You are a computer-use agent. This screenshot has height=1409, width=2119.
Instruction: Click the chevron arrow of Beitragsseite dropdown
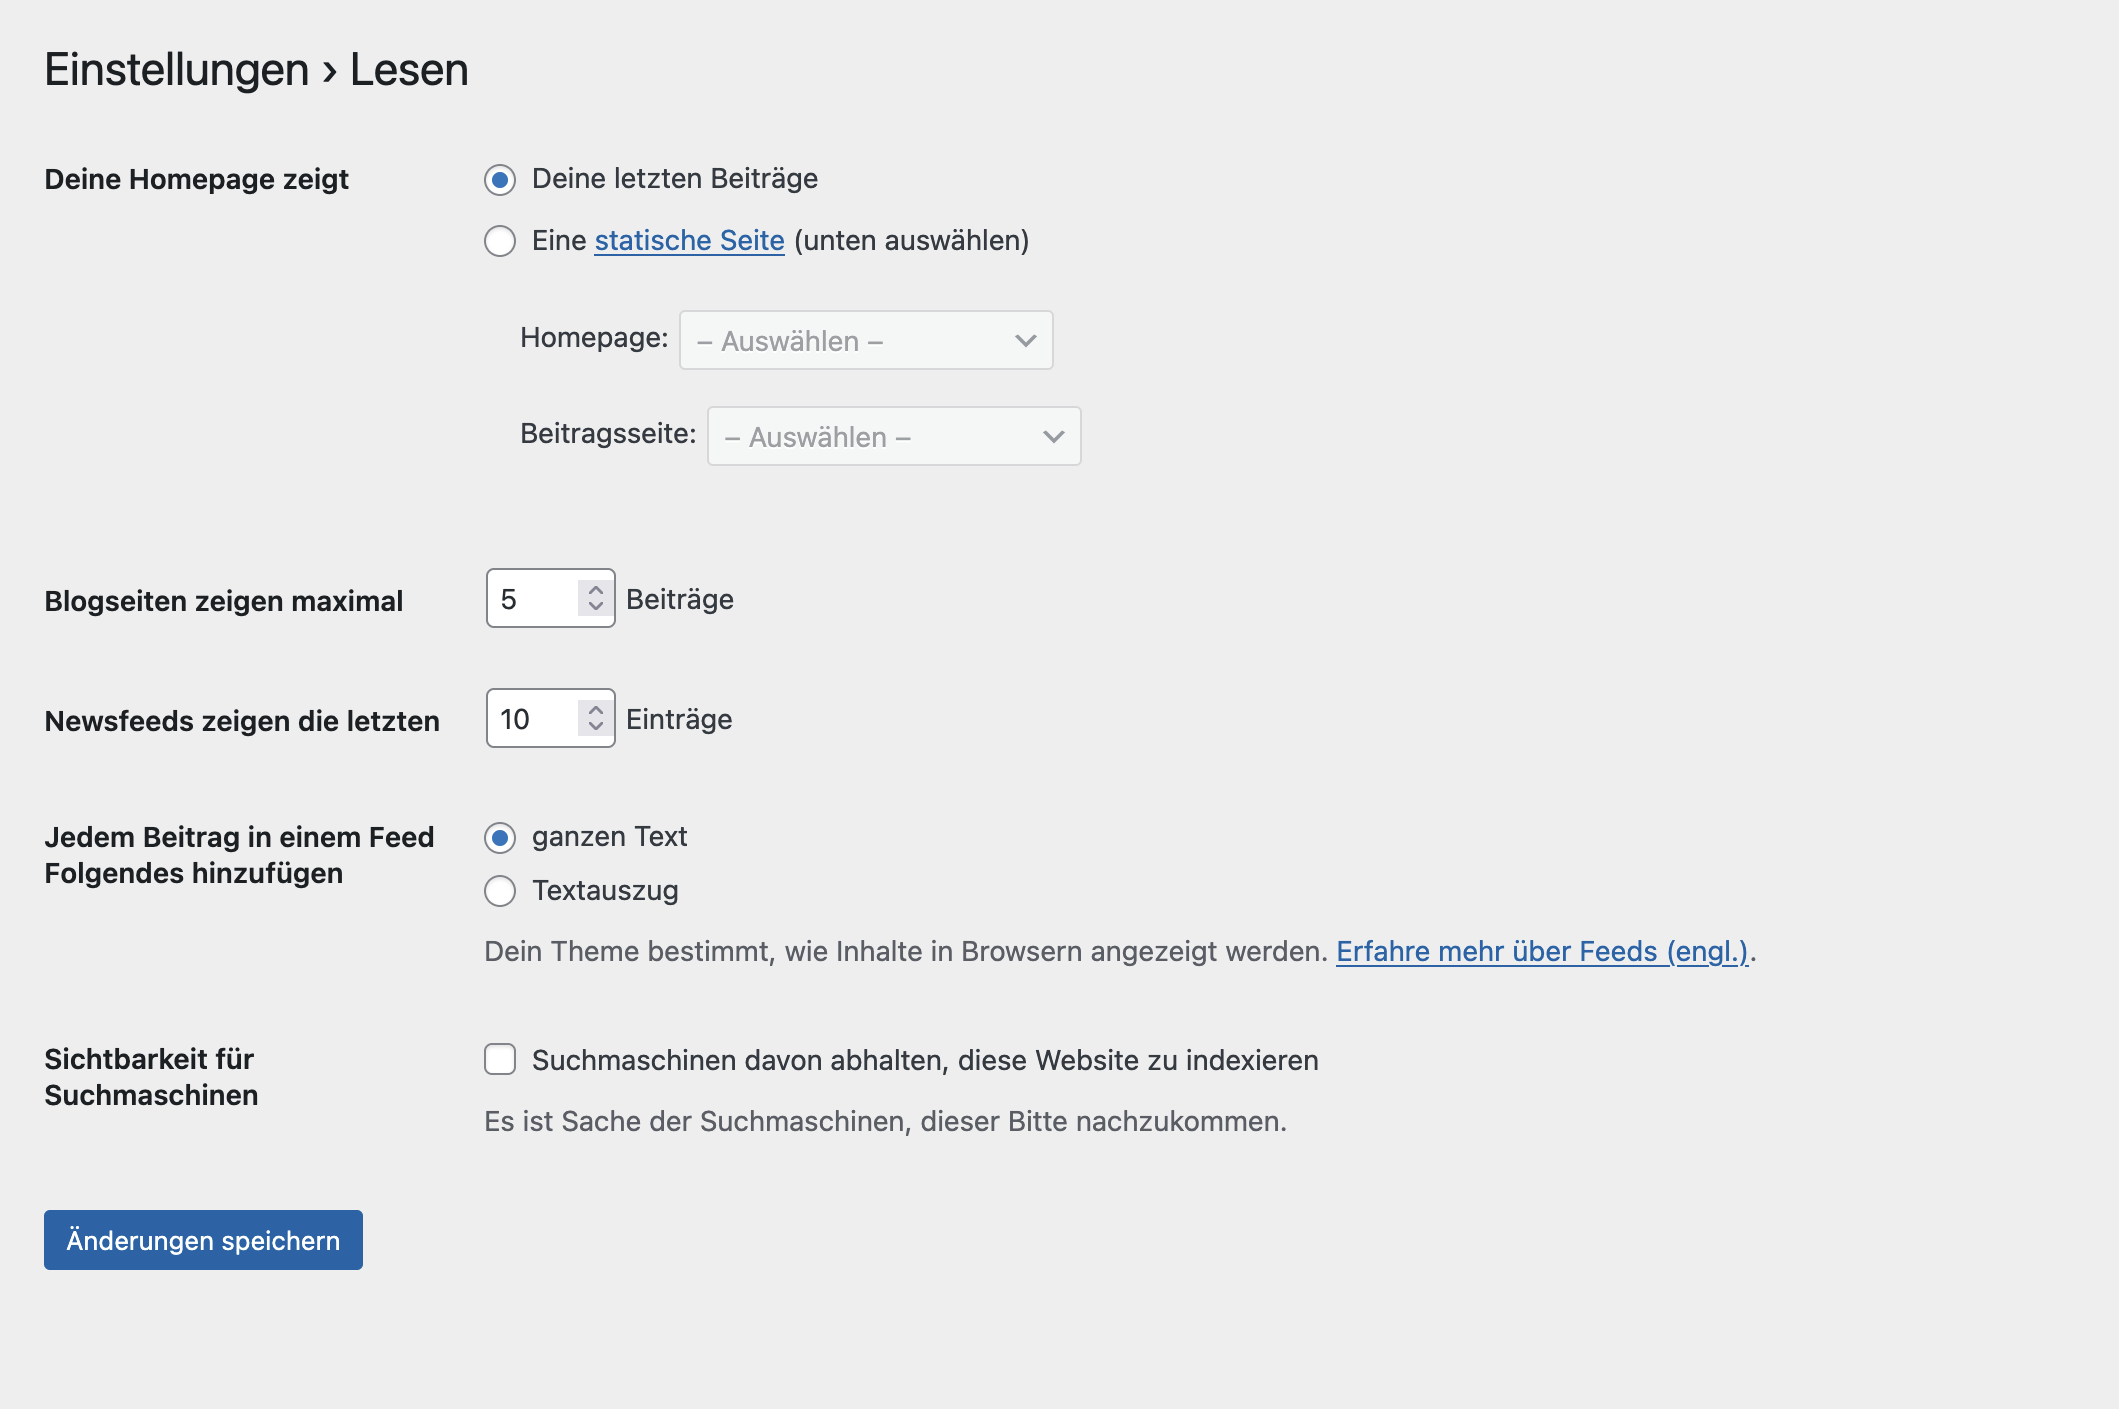(x=1053, y=437)
